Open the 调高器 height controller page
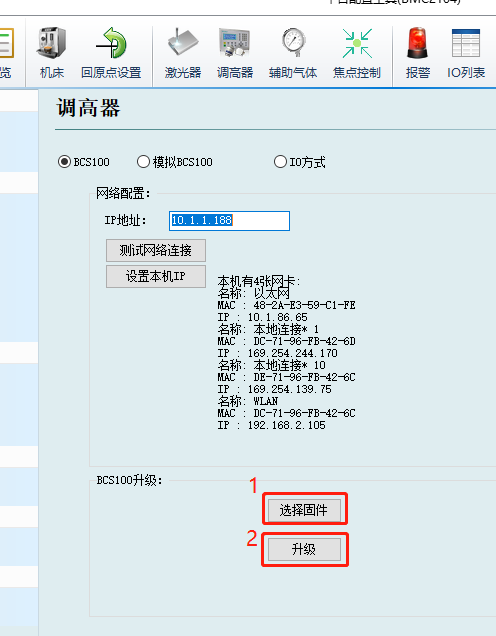 (x=235, y=53)
